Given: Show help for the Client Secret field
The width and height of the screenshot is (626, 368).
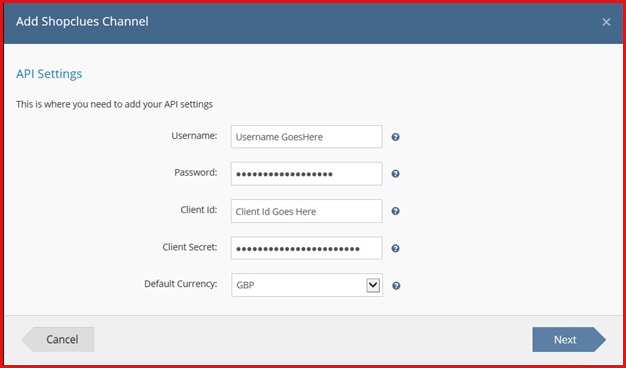Looking at the screenshot, I should [x=395, y=248].
